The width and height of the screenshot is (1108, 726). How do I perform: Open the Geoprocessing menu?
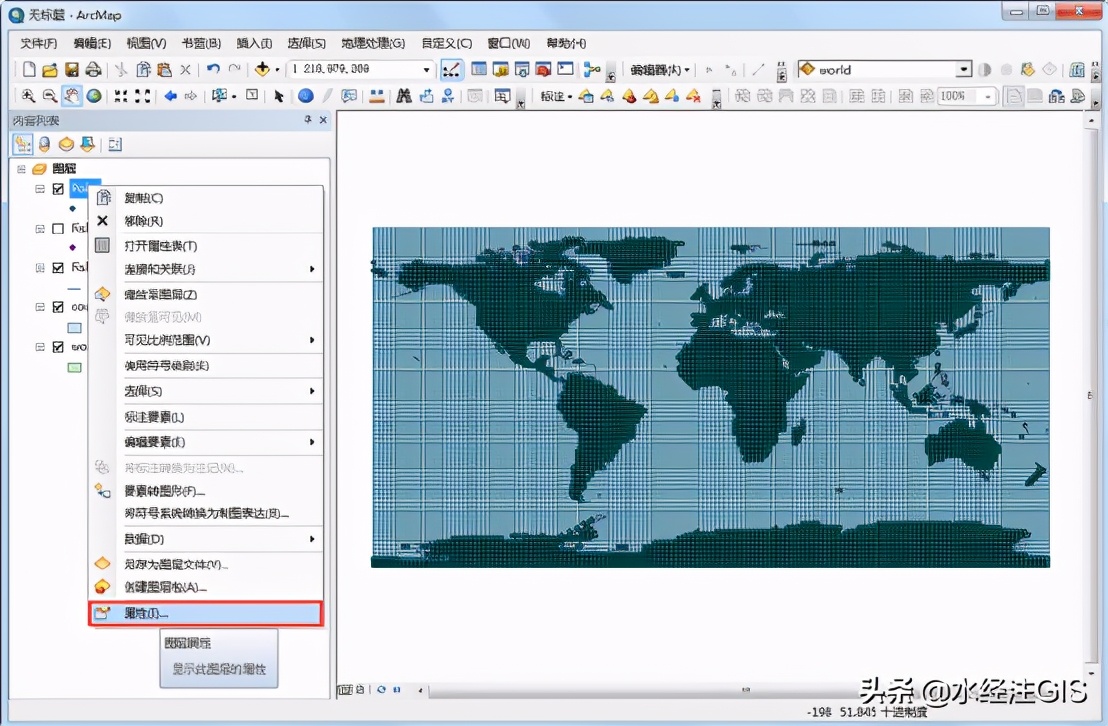372,44
